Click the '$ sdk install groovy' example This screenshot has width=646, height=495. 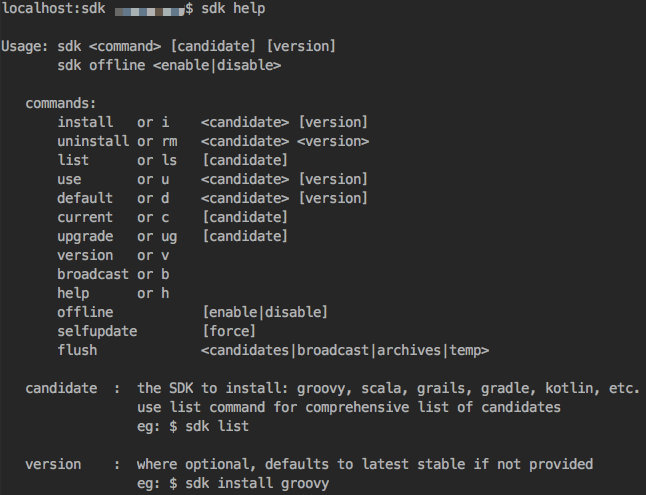click(249, 483)
